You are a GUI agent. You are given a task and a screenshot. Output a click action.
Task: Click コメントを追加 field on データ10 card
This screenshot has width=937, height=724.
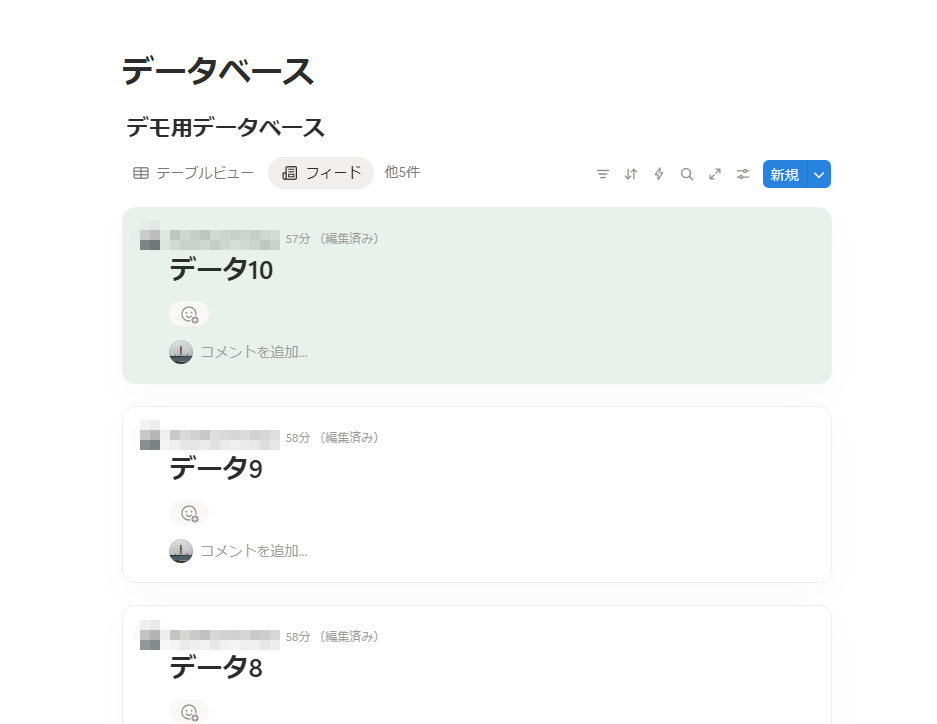click(254, 352)
